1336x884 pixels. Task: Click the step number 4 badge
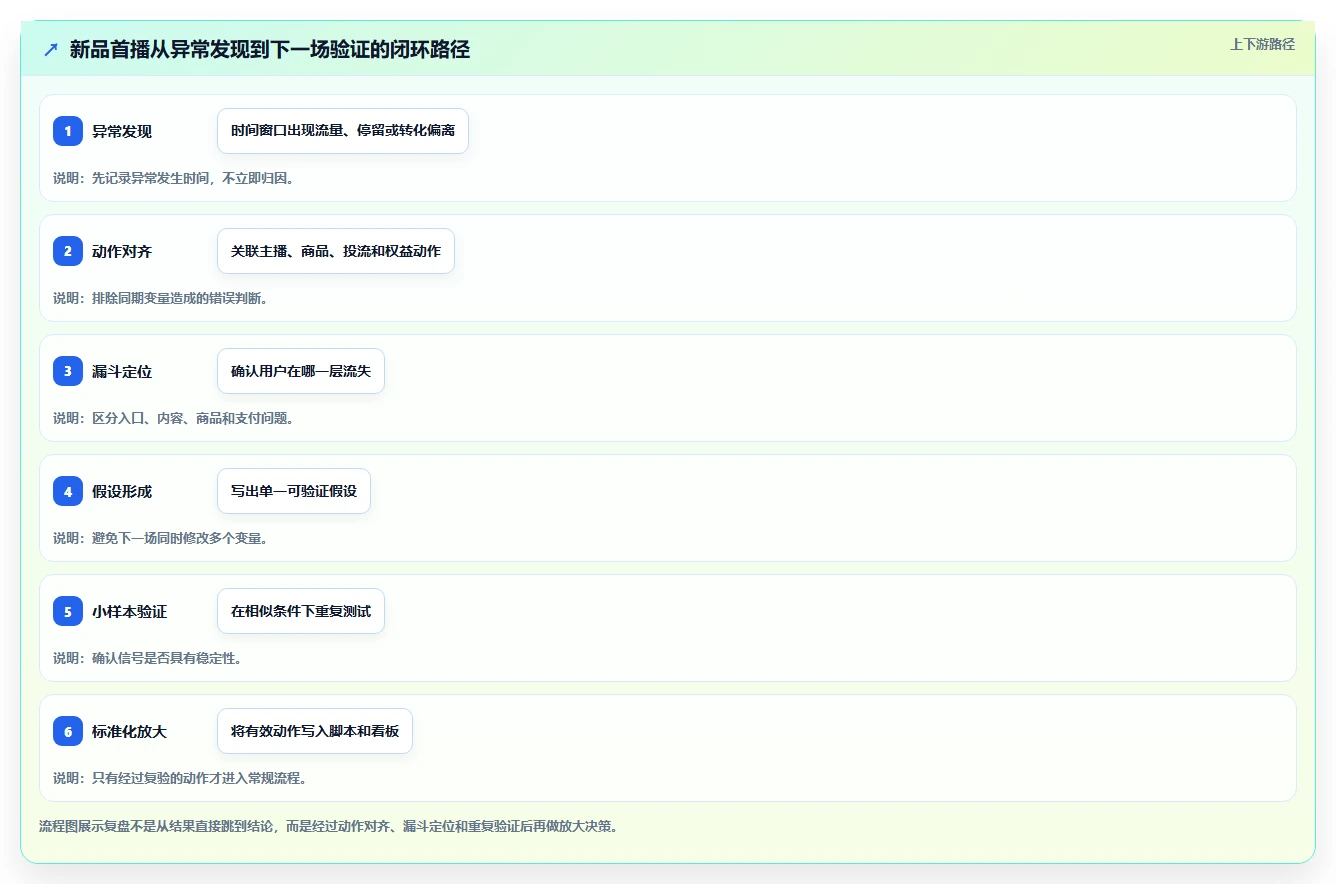[x=68, y=491]
